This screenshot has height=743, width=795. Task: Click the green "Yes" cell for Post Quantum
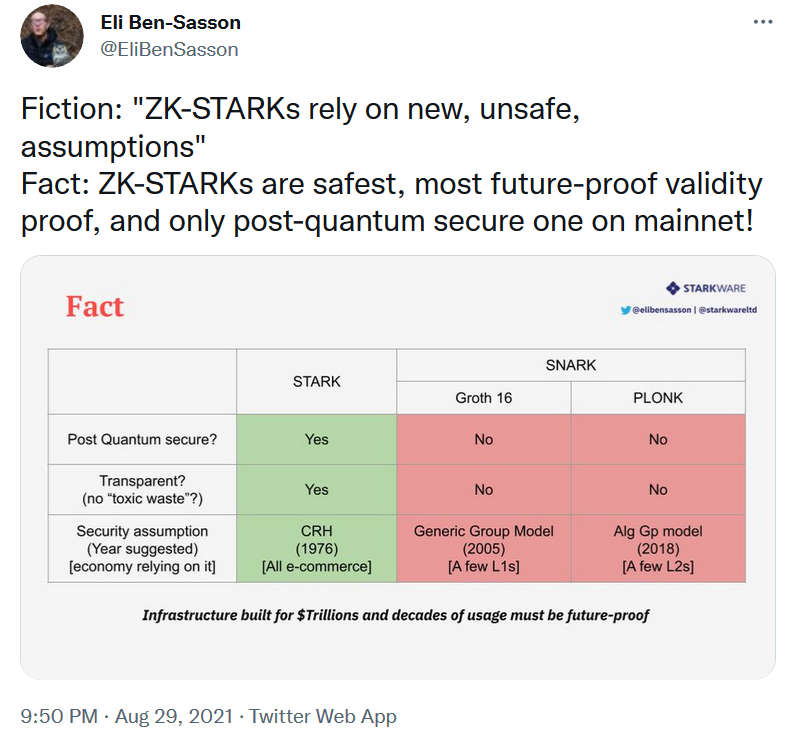coord(316,439)
